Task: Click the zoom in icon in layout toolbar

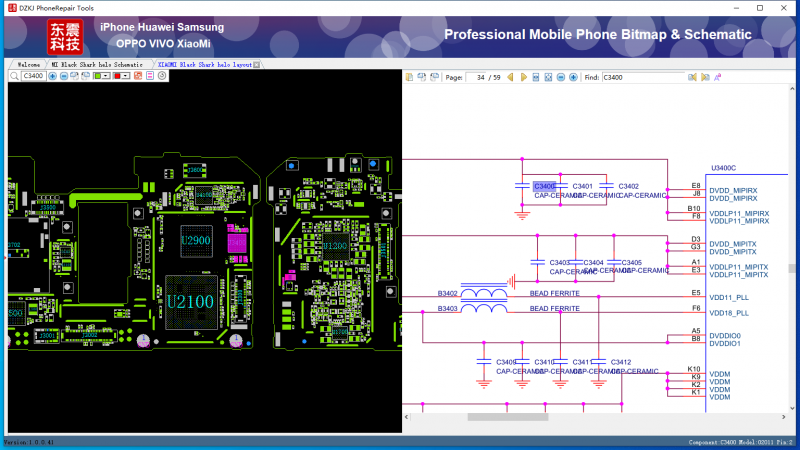Action: [51, 76]
